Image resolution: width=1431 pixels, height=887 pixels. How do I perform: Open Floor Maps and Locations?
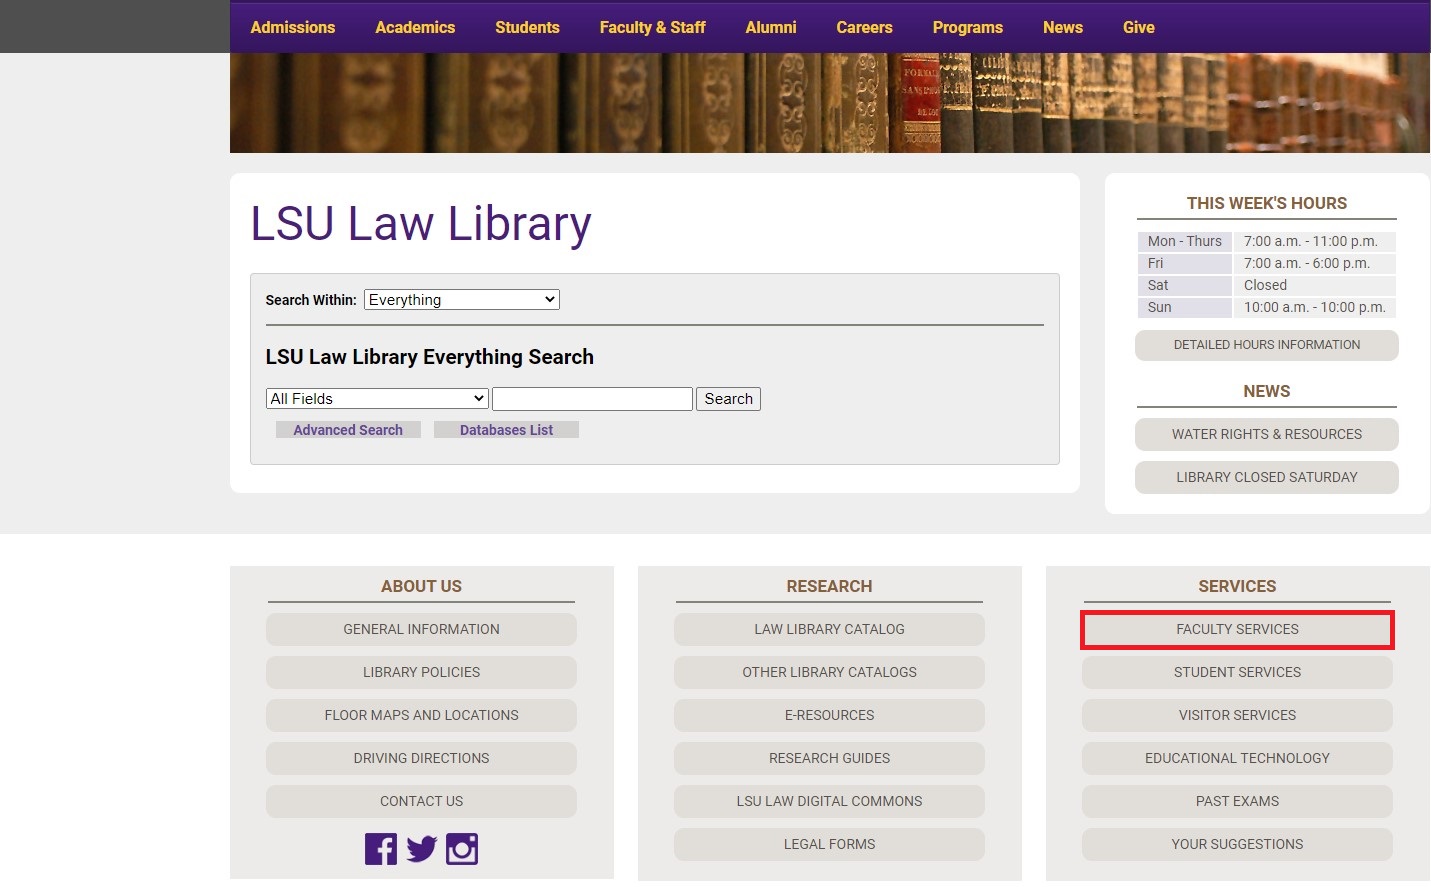click(421, 715)
